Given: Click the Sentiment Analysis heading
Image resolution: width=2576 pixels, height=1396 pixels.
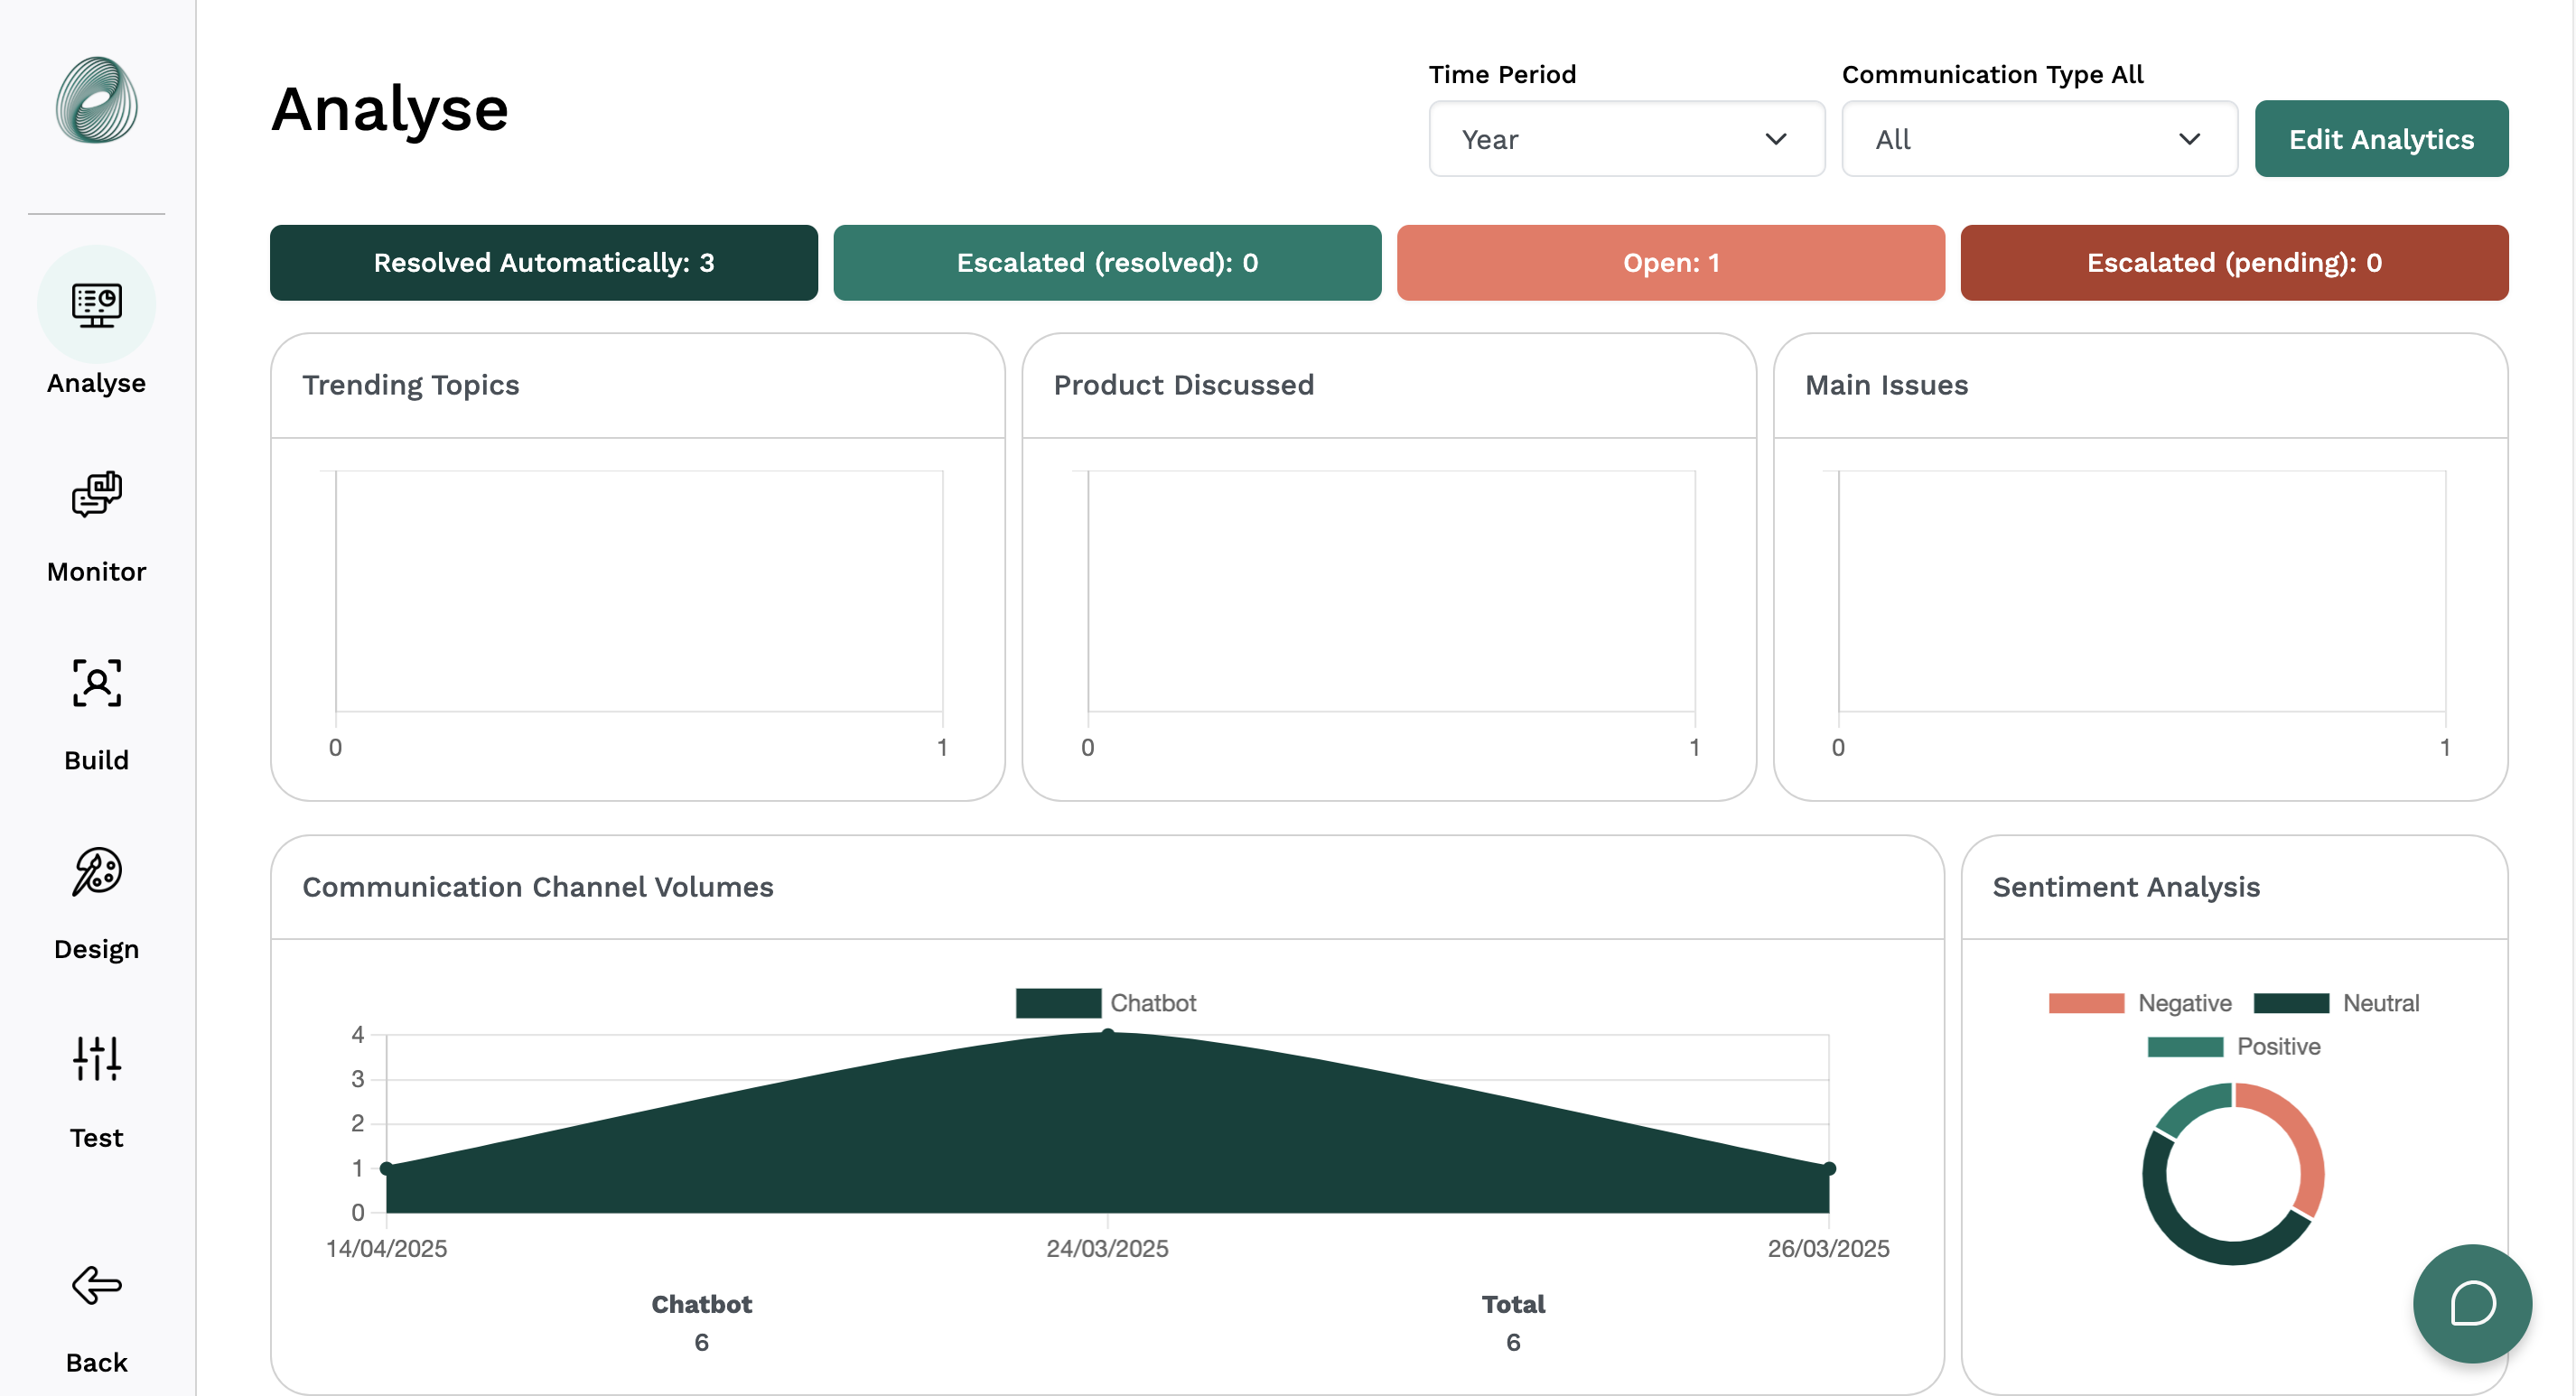Looking at the screenshot, I should point(2126,887).
